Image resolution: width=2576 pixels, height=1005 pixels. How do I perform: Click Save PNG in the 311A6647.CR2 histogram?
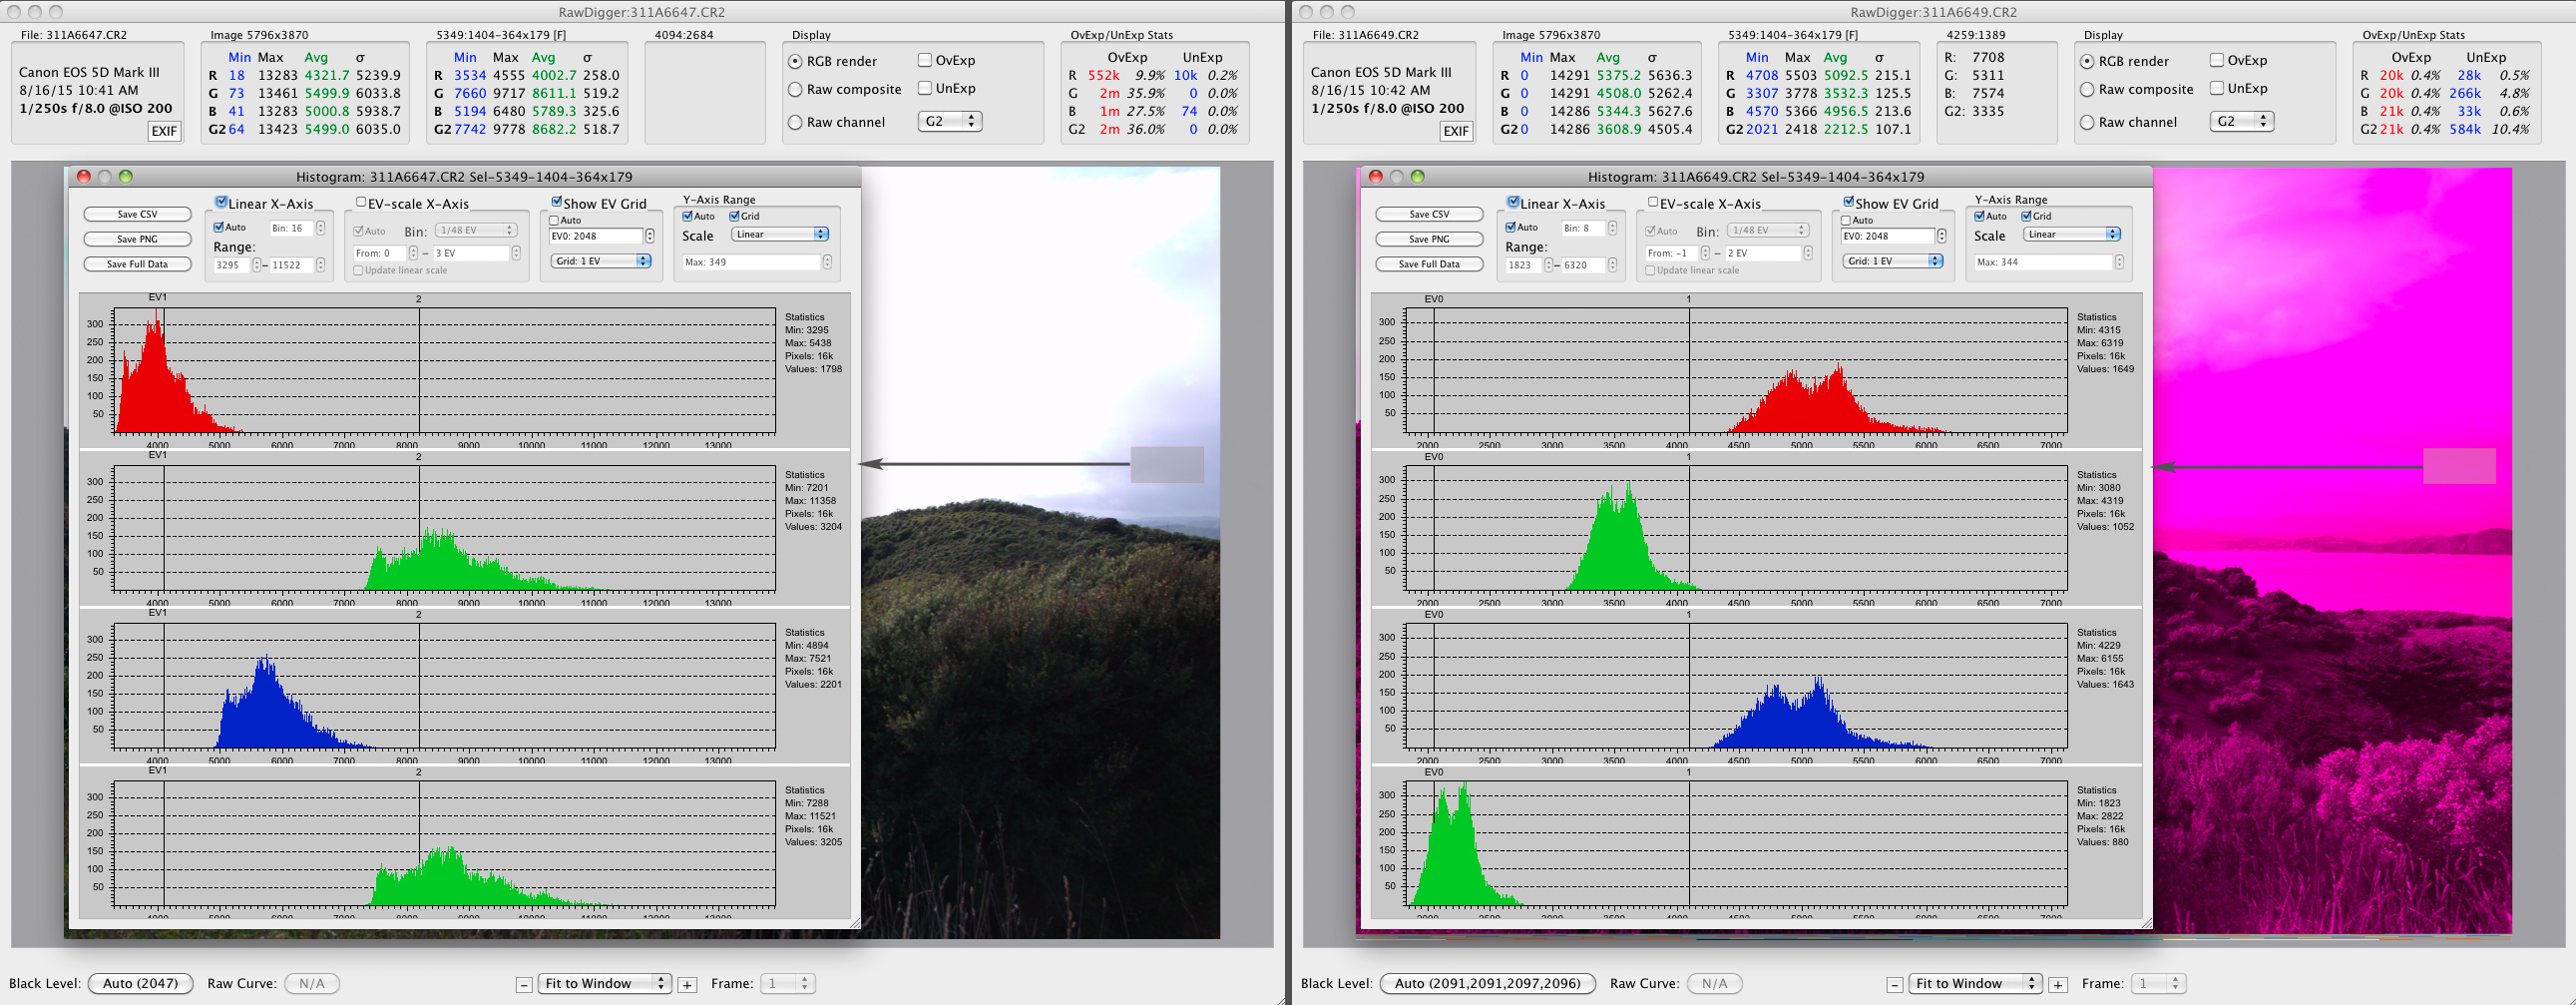click(x=137, y=239)
